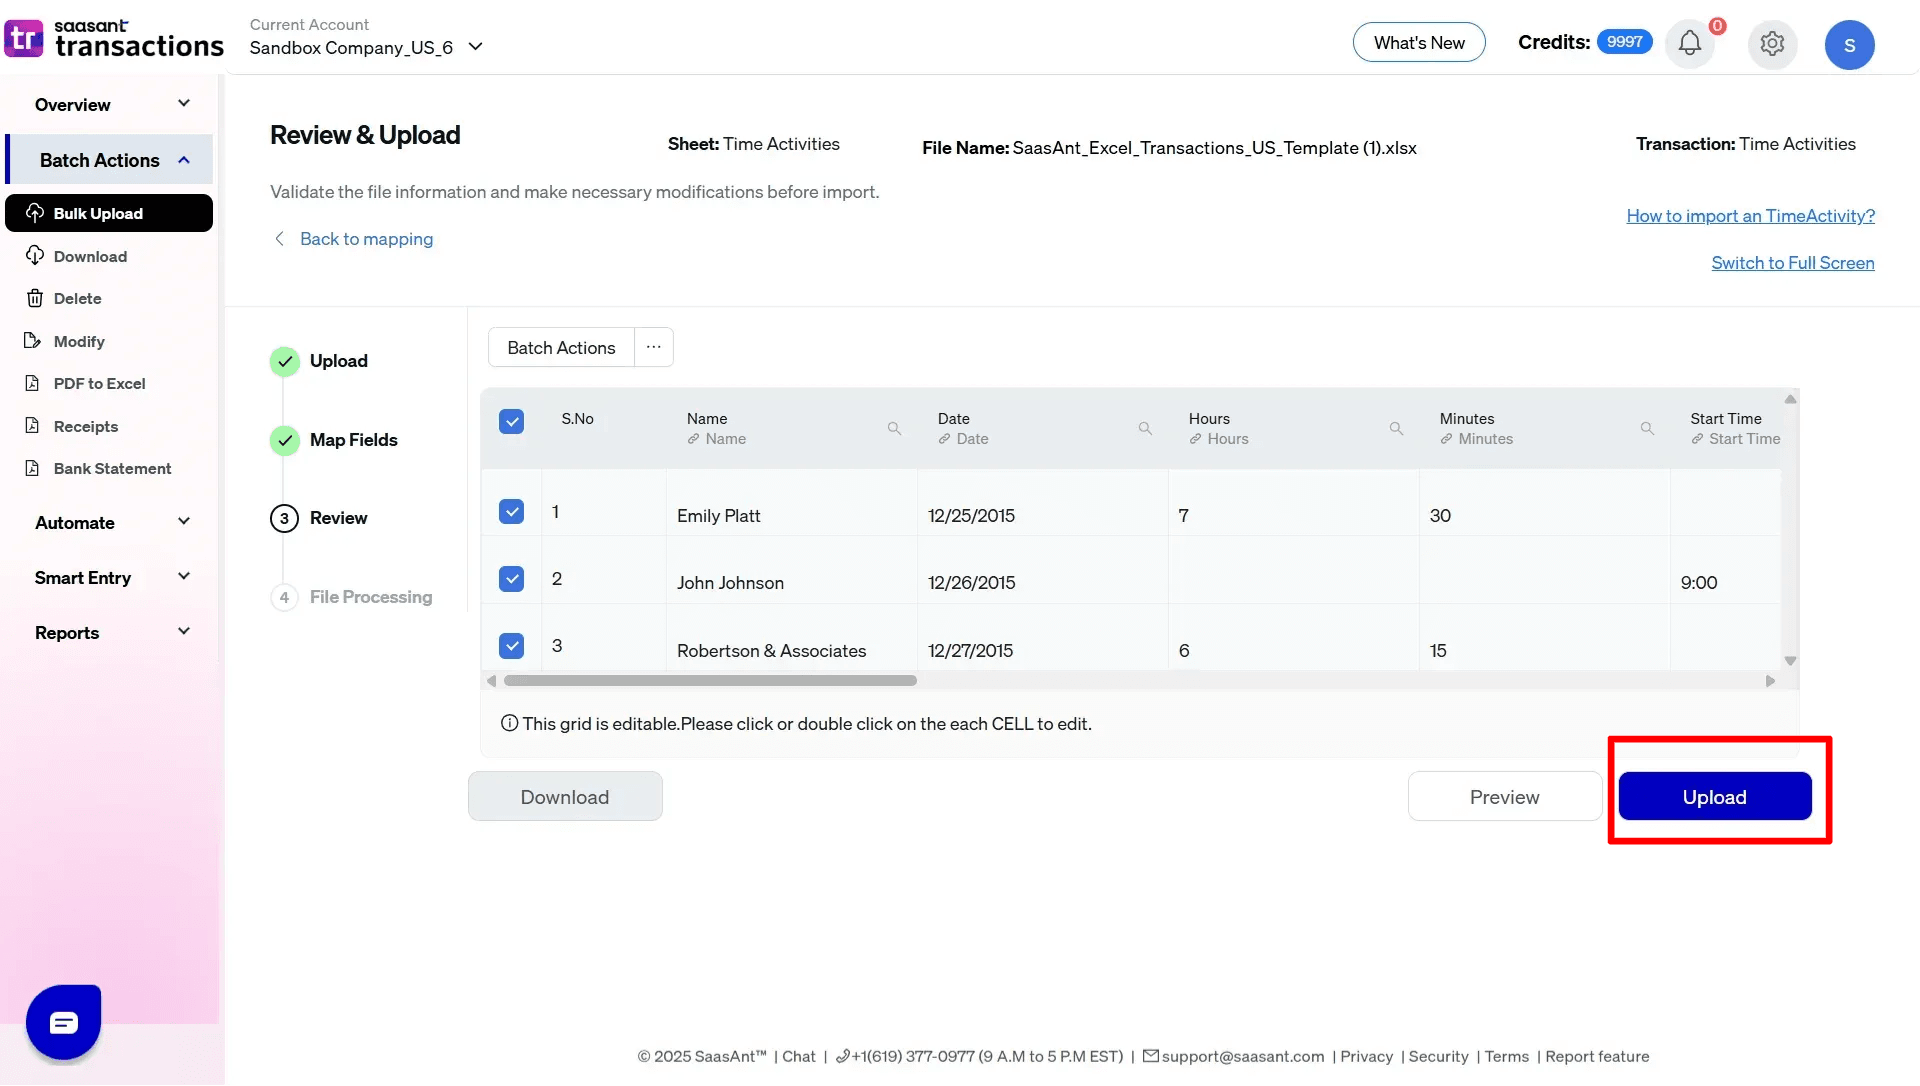
Task: Click the Modify file icon in sidebar
Action: (33, 341)
